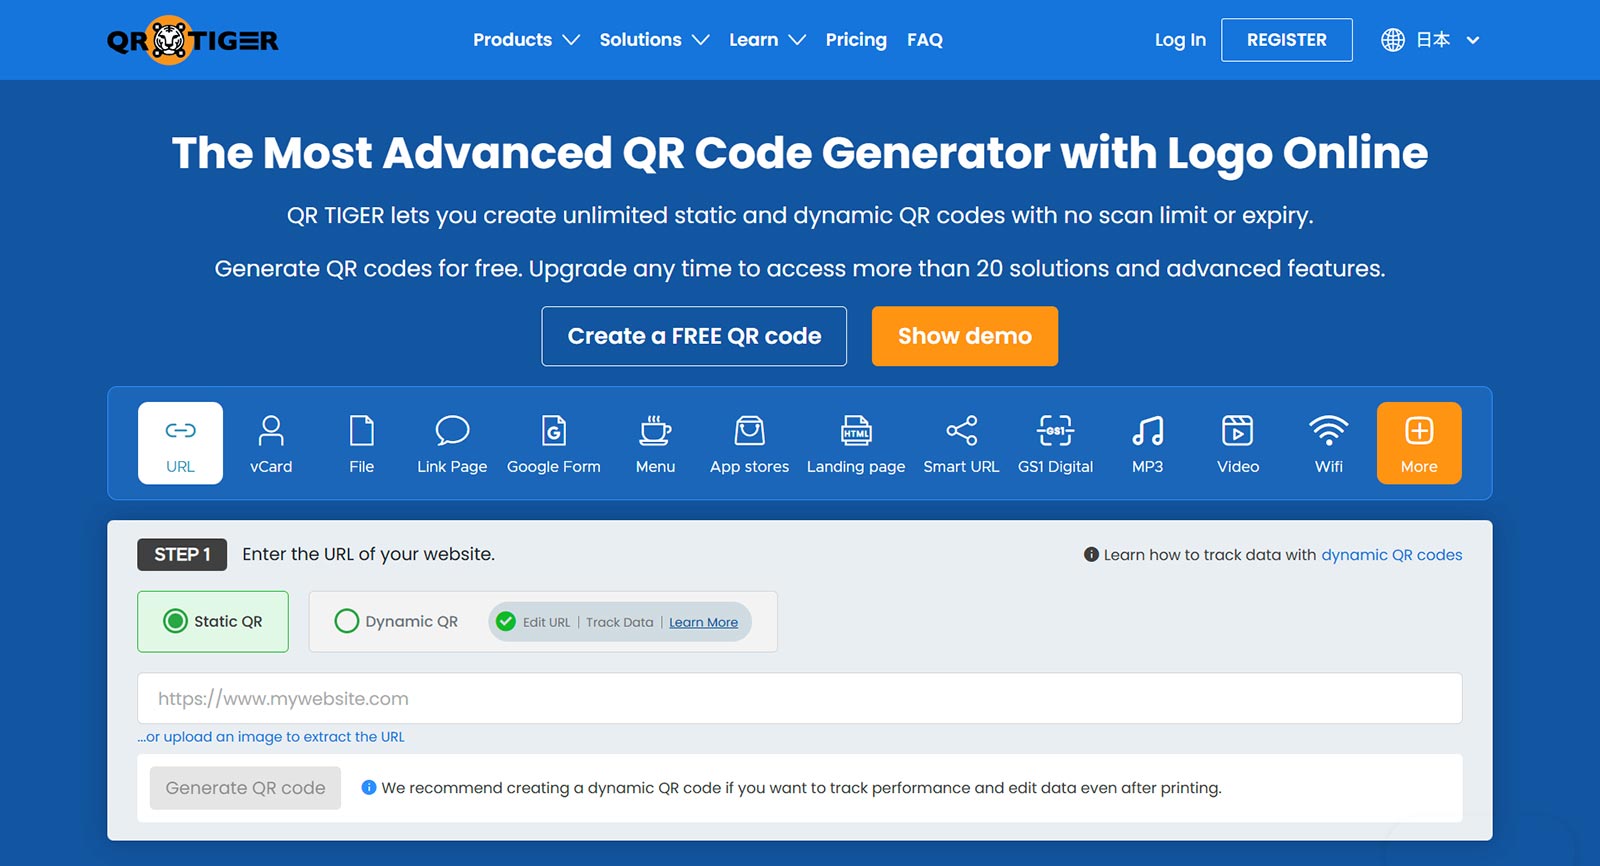Click the info icon beside Learn how to track

coord(1091,555)
